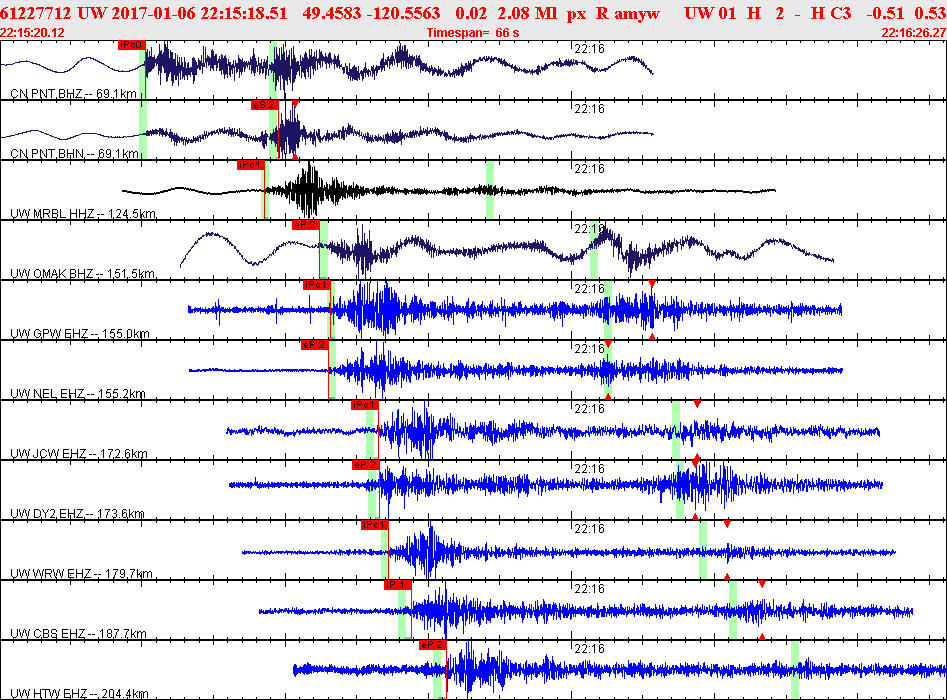Select the CN PNT BHZ 69.1km trace label
The width and height of the screenshot is (947, 700).
(x=73, y=94)
